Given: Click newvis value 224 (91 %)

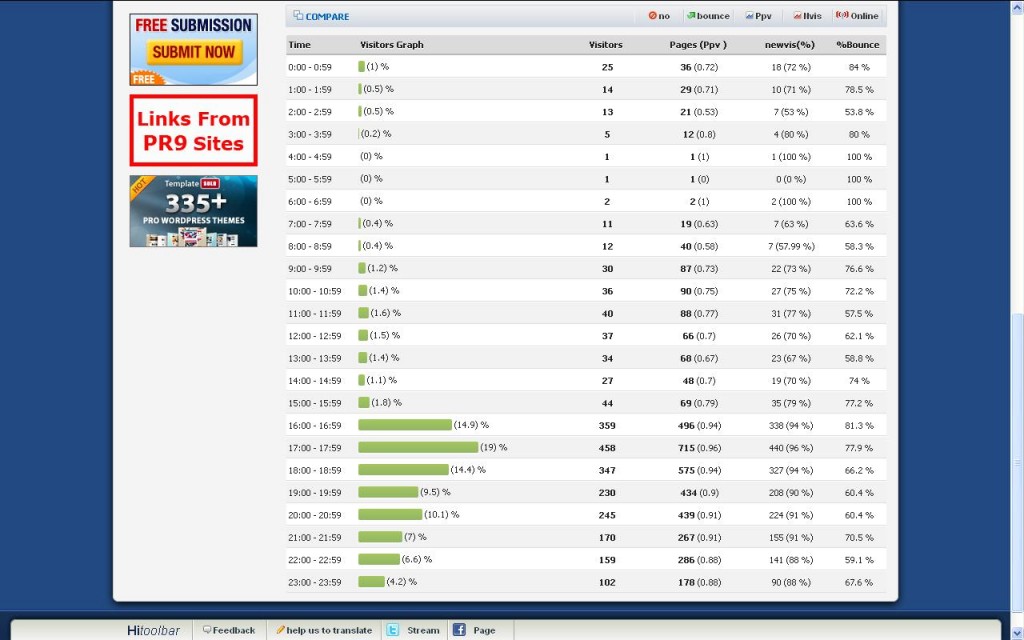Looking at the screenshot, I should pos(790,515).
